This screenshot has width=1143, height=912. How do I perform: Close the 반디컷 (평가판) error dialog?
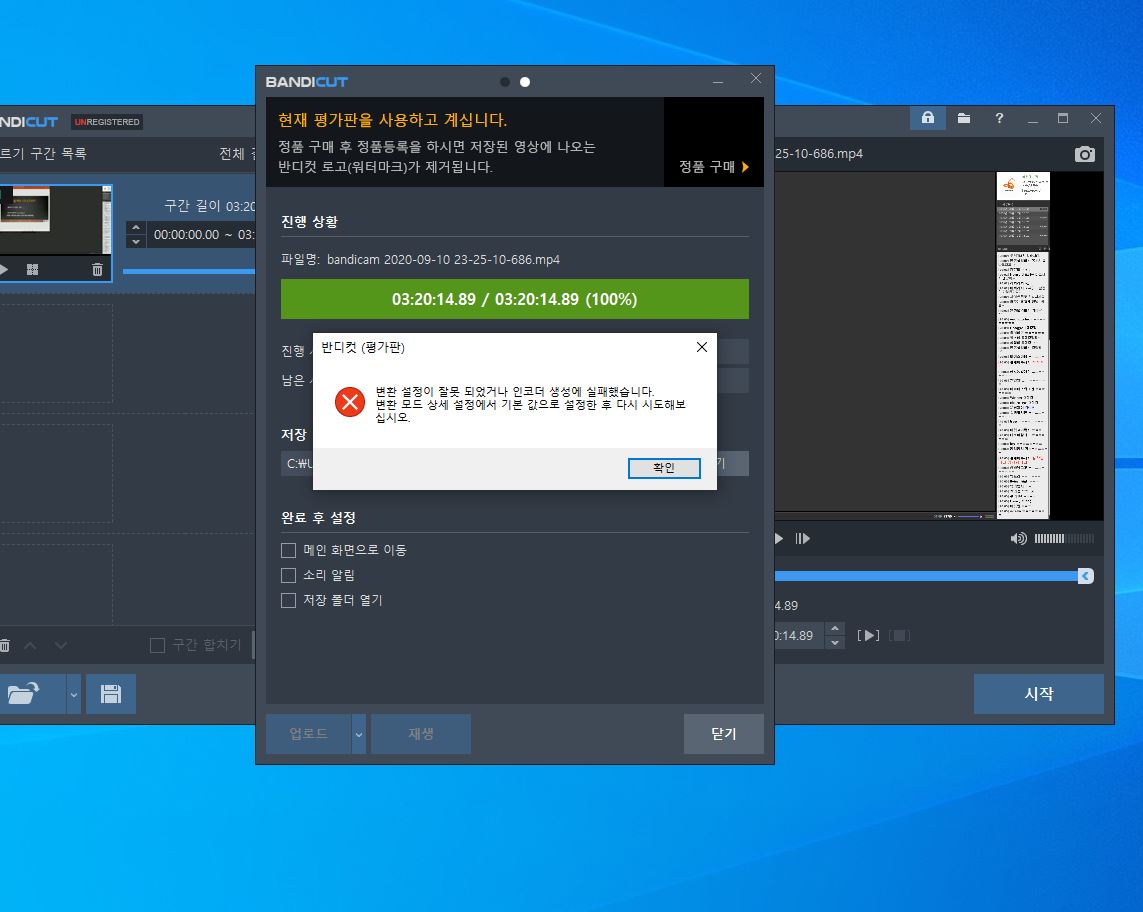(x=701, y=347)
